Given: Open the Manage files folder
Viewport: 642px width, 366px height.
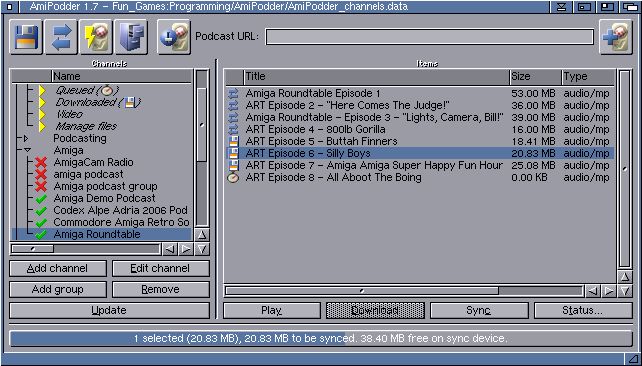Looking at the screenshot, I should click(86, 126).
